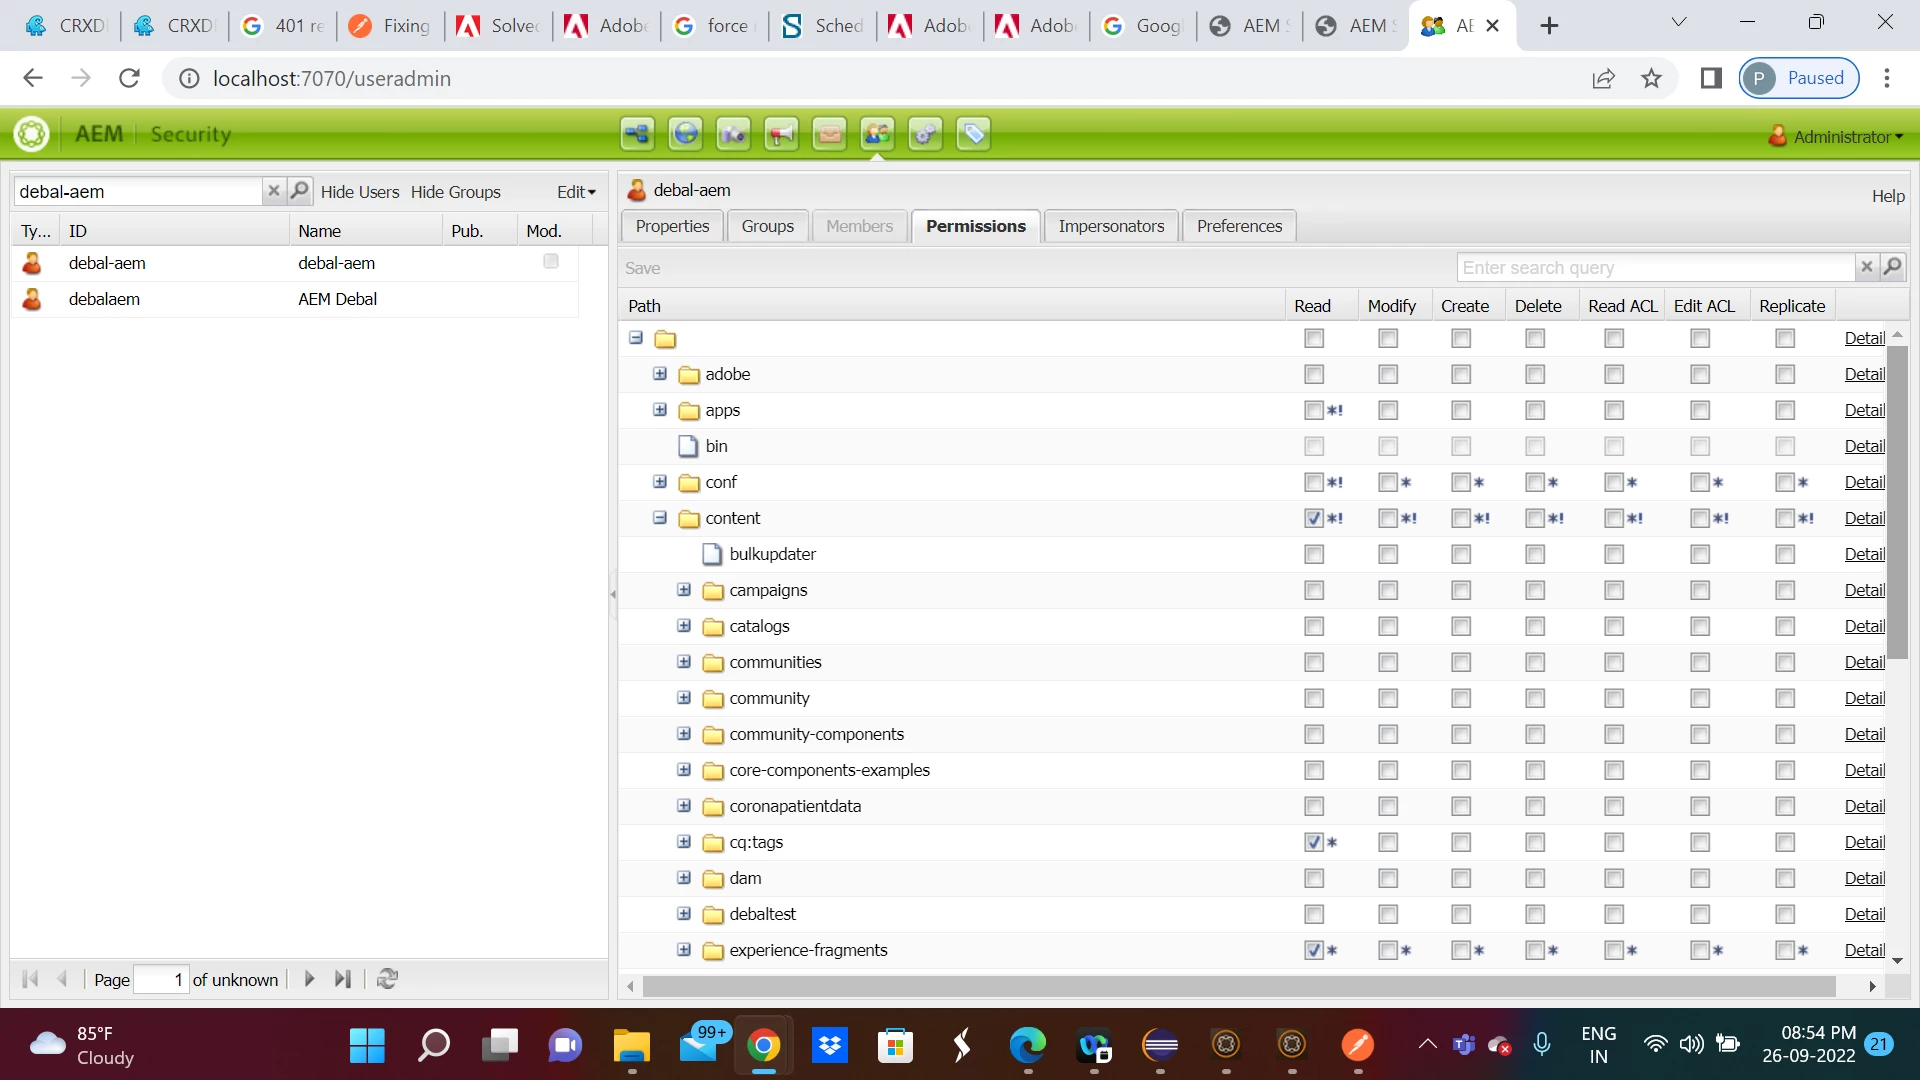
Task: Toggle Read checkbox for content folder
Action: point(1314,518)
